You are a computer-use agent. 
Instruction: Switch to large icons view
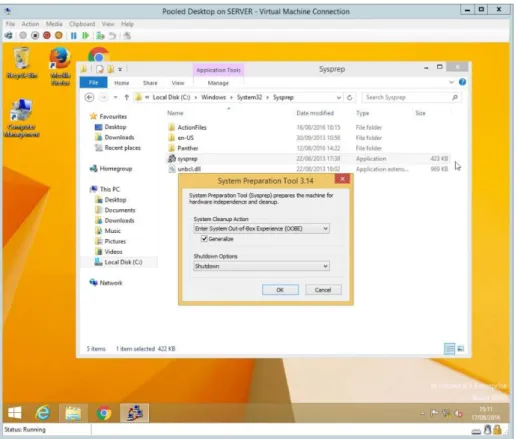tap(461, 349)
